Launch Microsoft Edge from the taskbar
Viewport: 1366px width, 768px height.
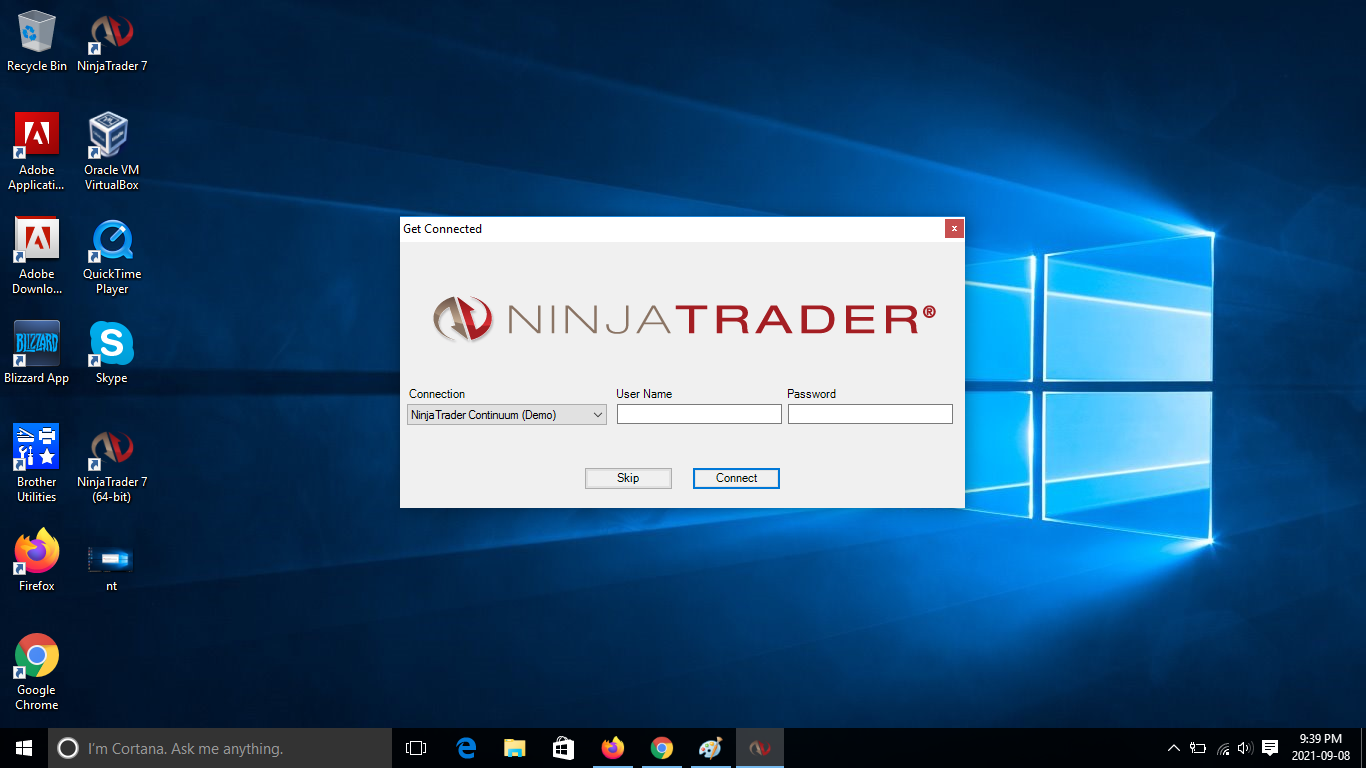coord(466,748)
